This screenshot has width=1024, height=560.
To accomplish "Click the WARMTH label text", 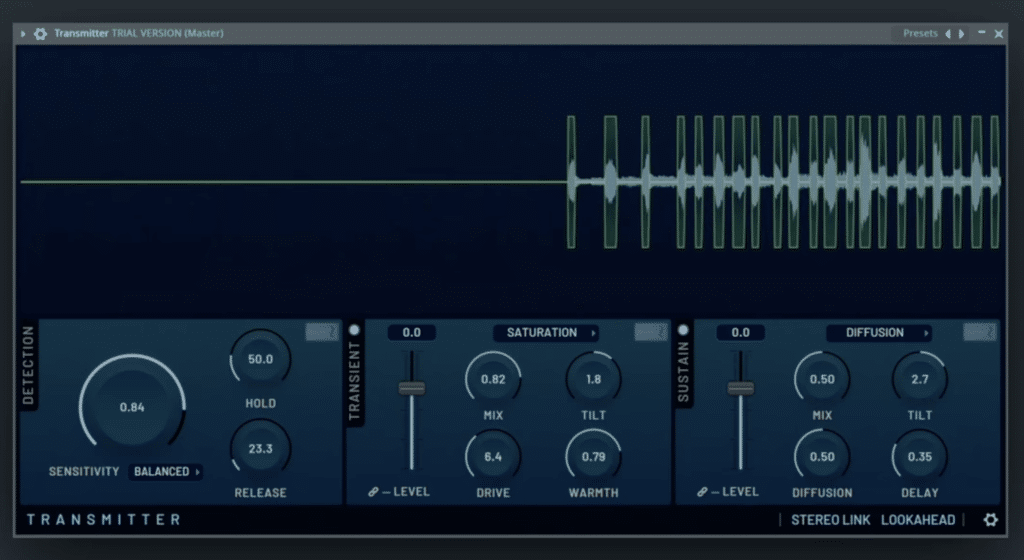I will click(593, 493).
